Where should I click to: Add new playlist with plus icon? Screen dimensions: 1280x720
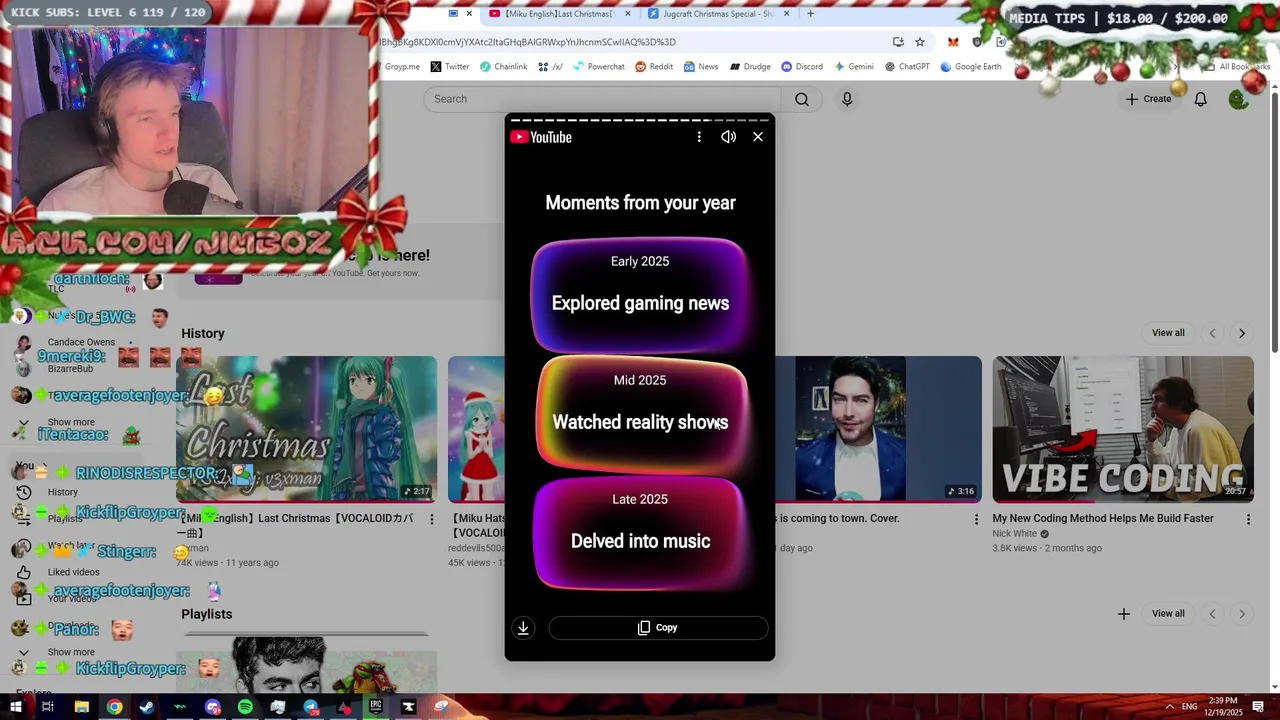(x=1124, y=614)
